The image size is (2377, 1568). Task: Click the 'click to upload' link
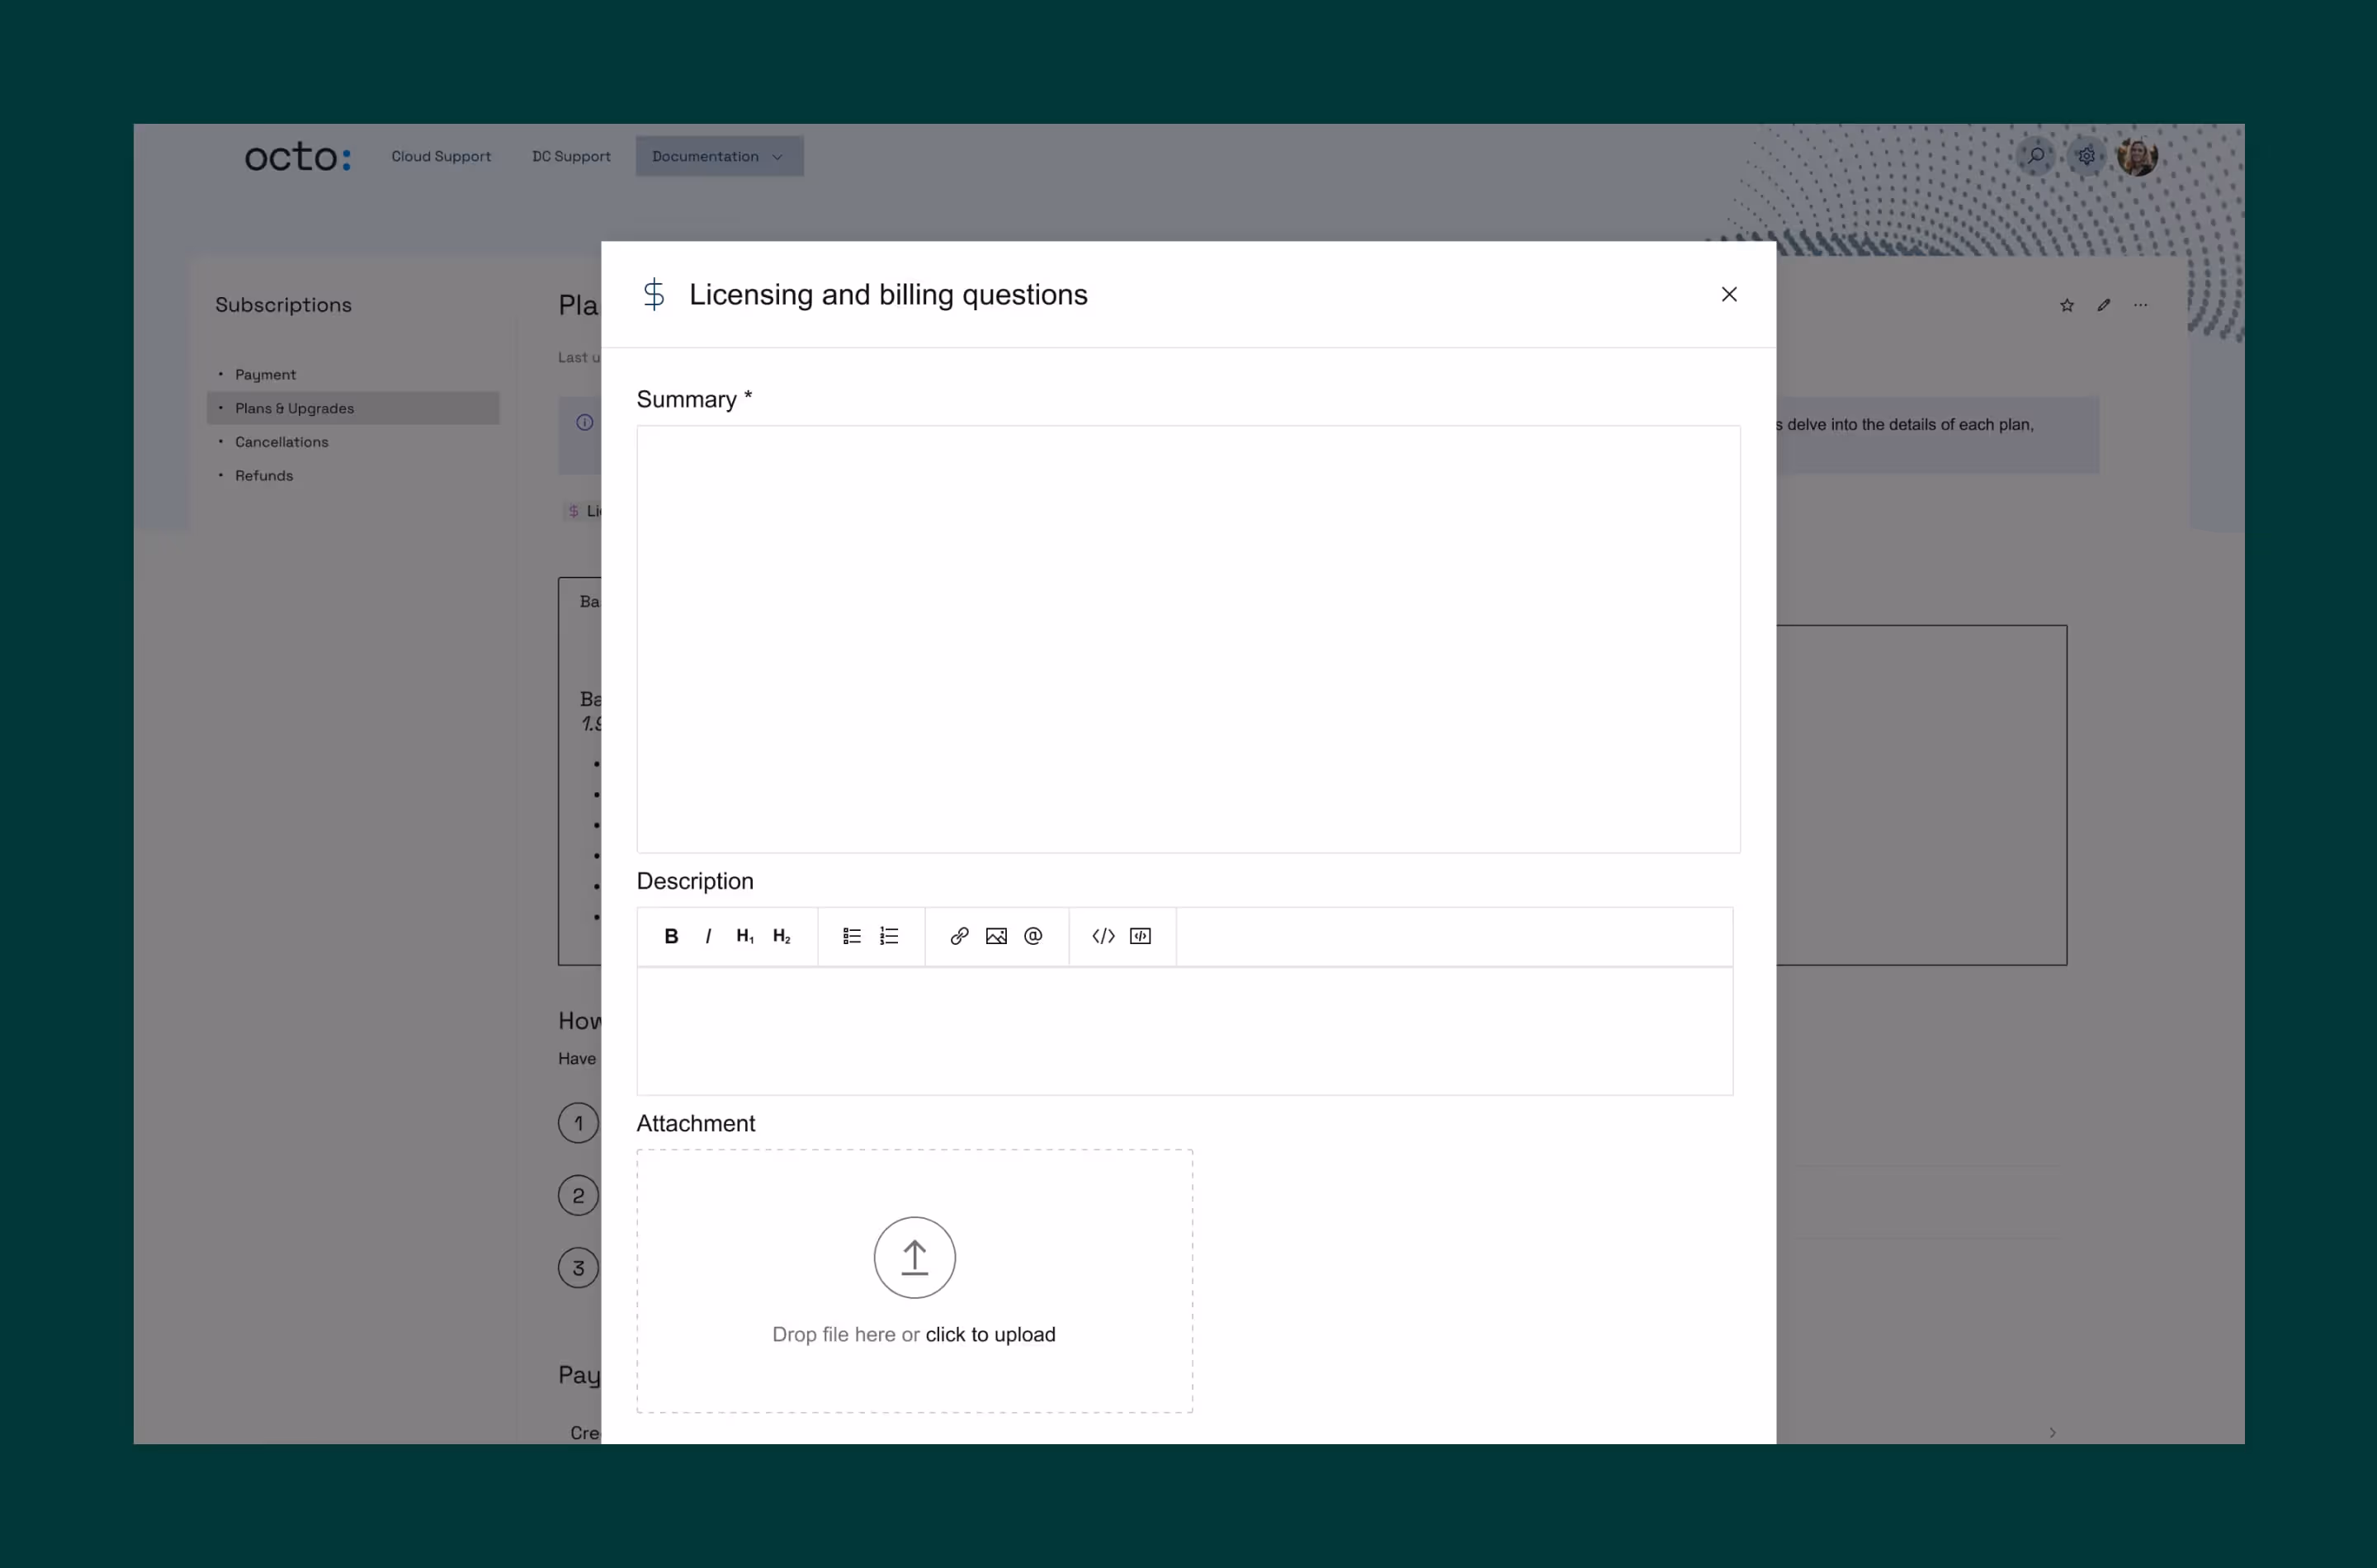(990, 1334)
